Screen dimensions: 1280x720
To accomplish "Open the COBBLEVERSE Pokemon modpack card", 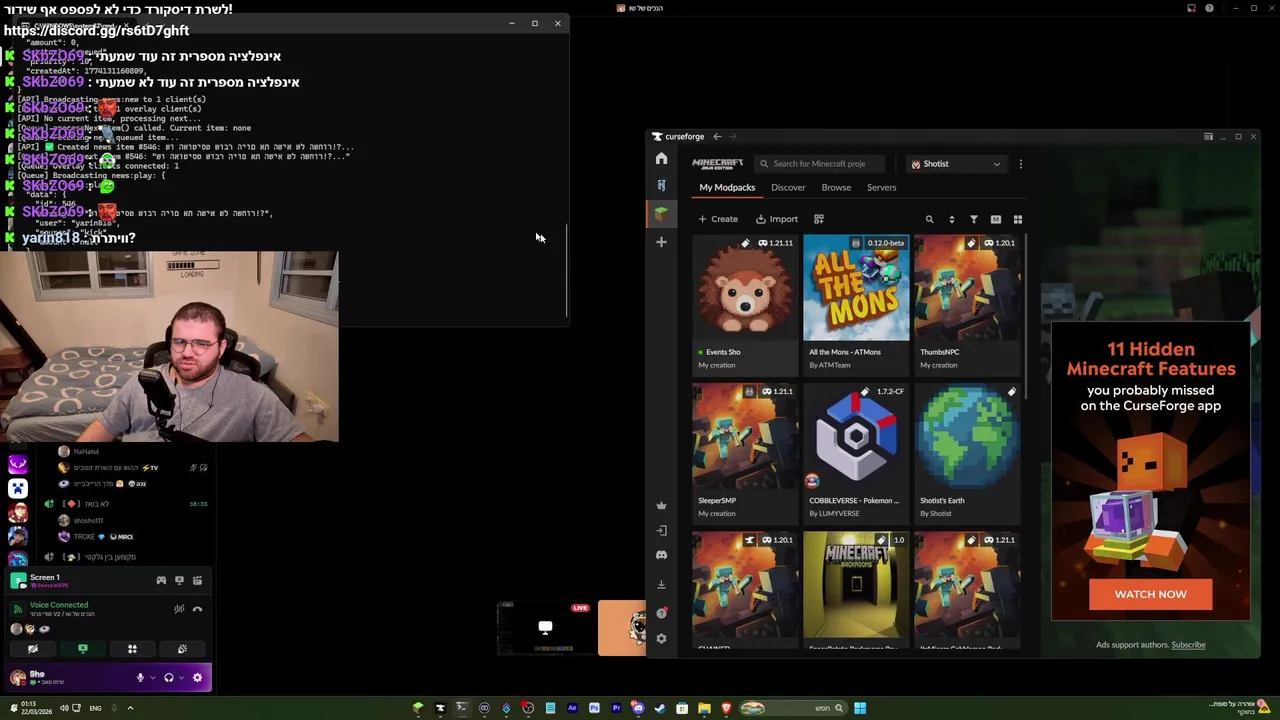I will (x=856, y=452).
